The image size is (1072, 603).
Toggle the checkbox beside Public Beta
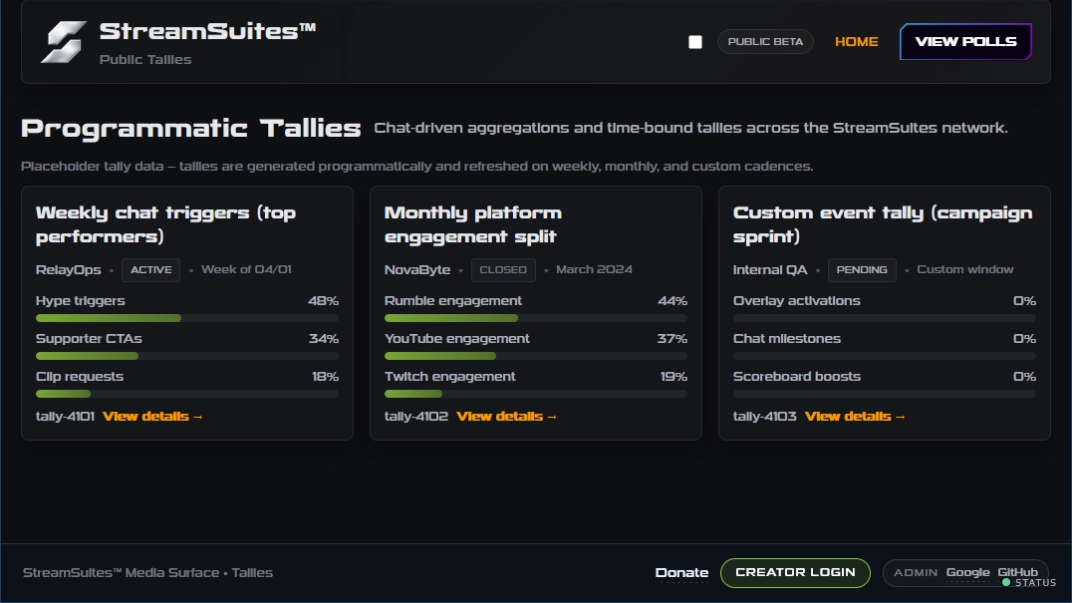[695, 42]
